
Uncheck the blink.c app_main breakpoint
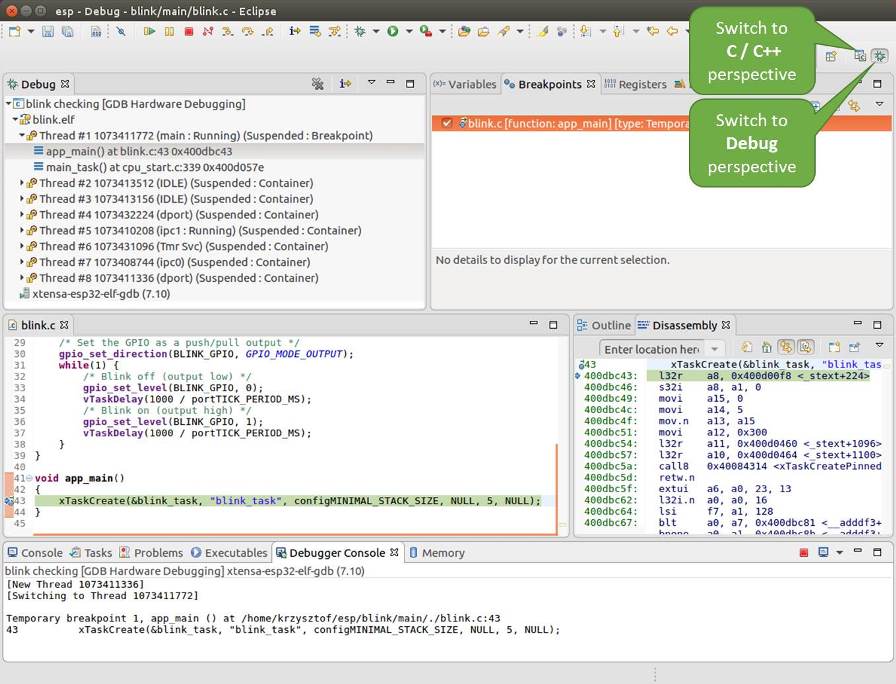coord(445,123)
